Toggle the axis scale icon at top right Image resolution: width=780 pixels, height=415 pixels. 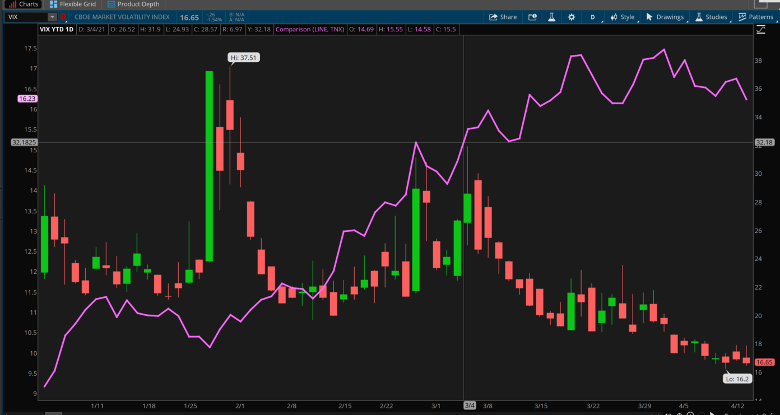(x=761, y=30)
